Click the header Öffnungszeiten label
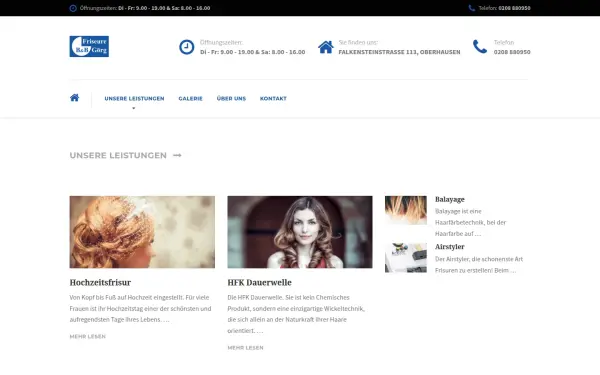This screenshot has width=600, height=375. click(221, 42)
